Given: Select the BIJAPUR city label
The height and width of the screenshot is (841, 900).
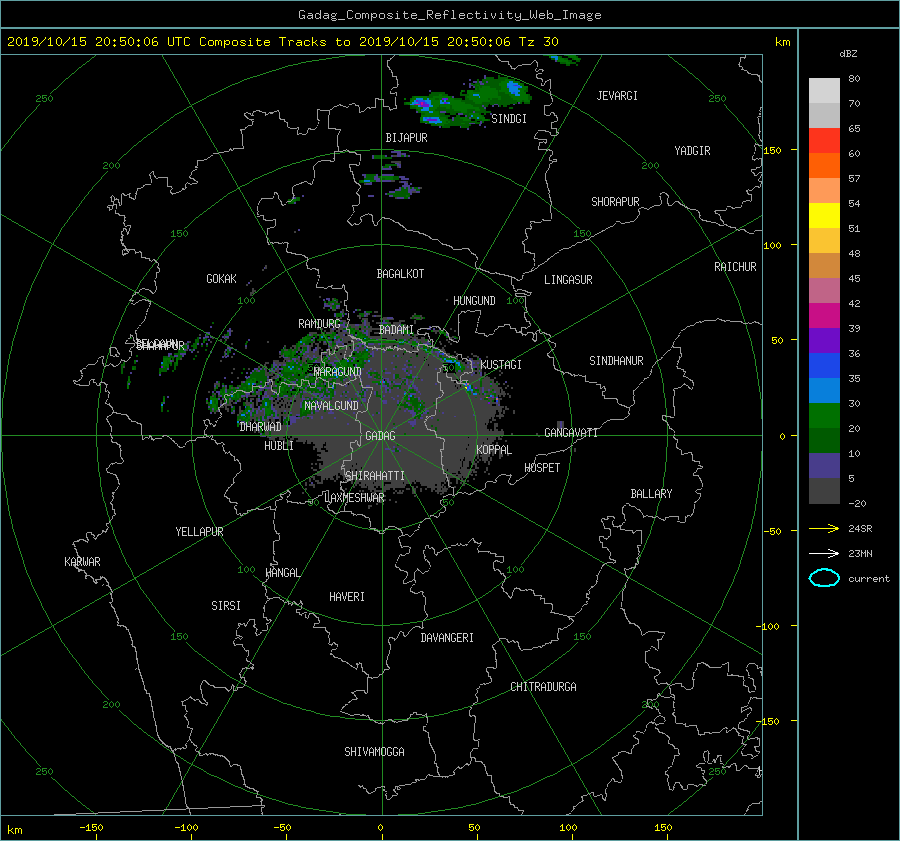Looking at the screenshot, I should tap(406, 138).
